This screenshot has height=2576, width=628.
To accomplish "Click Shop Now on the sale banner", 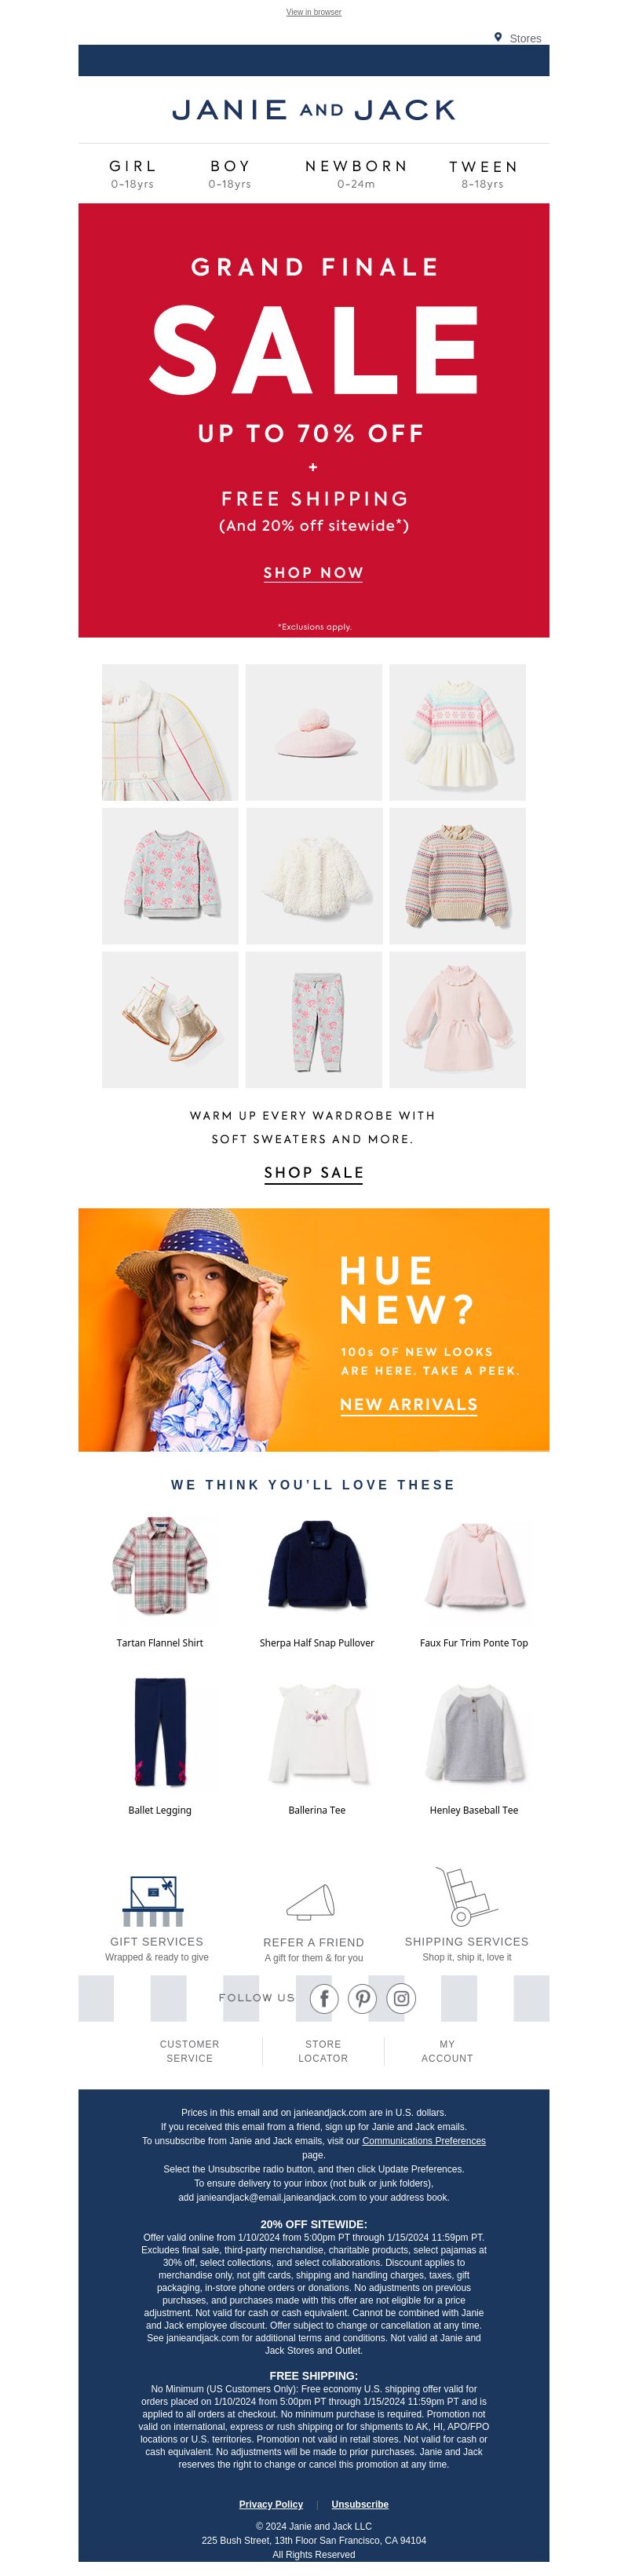I will [x=314, y=573].
